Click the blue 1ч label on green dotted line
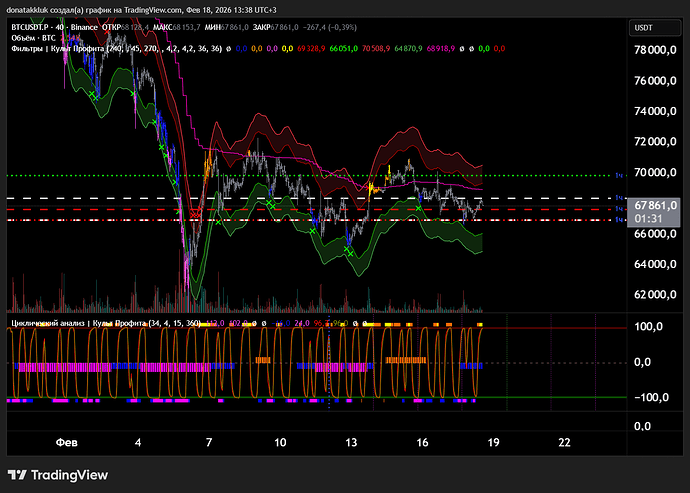The image size is (690, 493). [619, 175]
